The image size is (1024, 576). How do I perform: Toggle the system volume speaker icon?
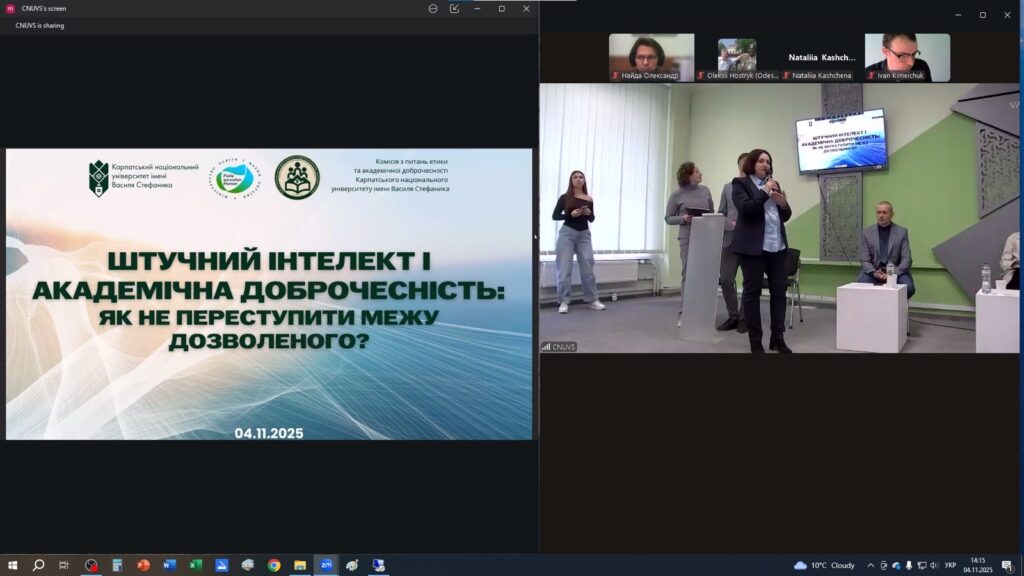pyautogui.click(x=934, y=565)
